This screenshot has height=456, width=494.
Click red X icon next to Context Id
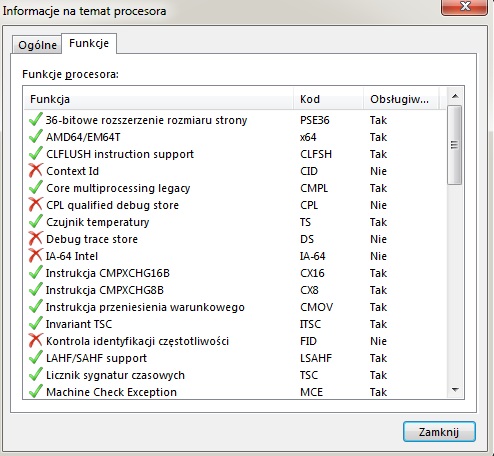point(35,170)
